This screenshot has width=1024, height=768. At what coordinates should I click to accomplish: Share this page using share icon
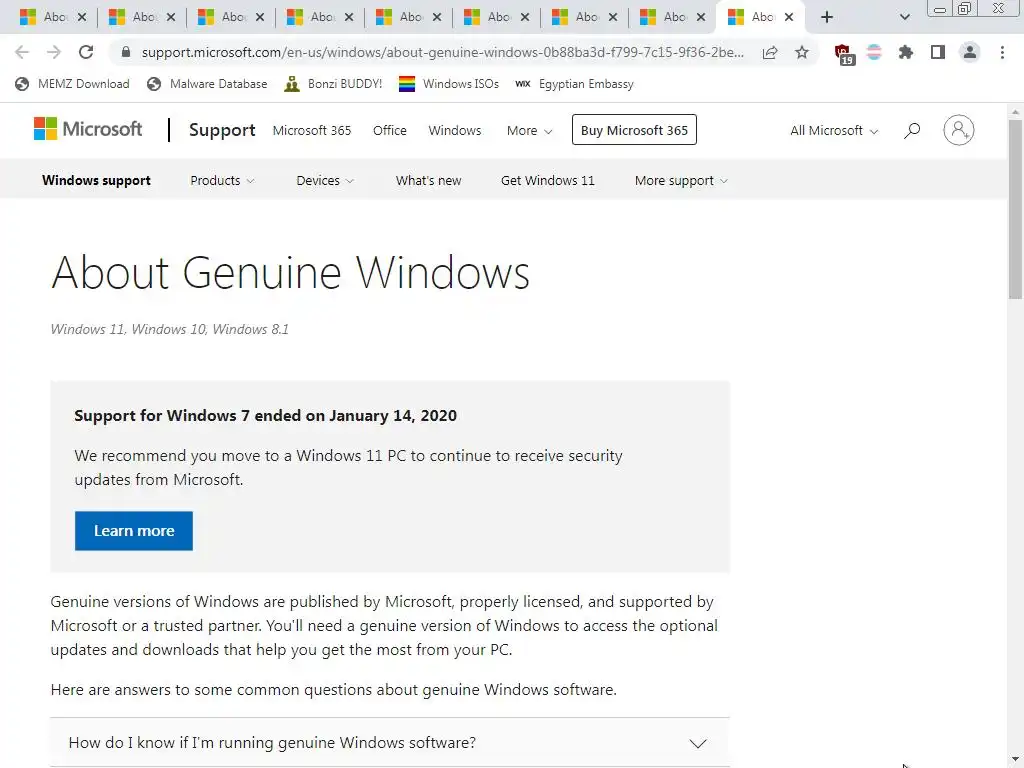(x=770, y=52)
